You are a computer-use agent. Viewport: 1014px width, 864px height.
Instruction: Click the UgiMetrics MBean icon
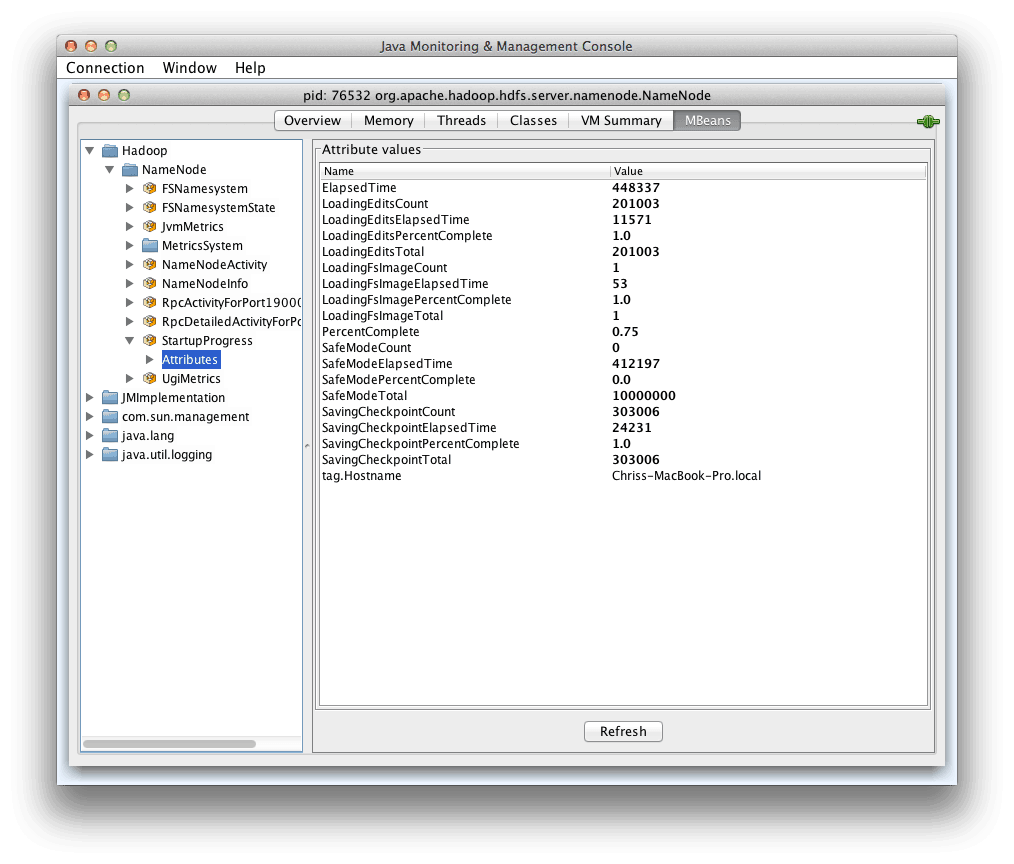149,378
